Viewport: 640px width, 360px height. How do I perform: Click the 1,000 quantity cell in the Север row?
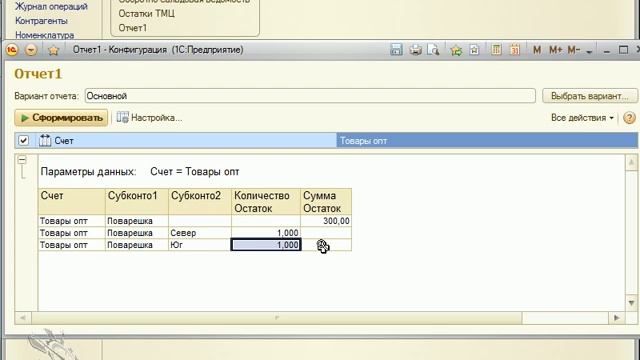click(x=266, y=233)
